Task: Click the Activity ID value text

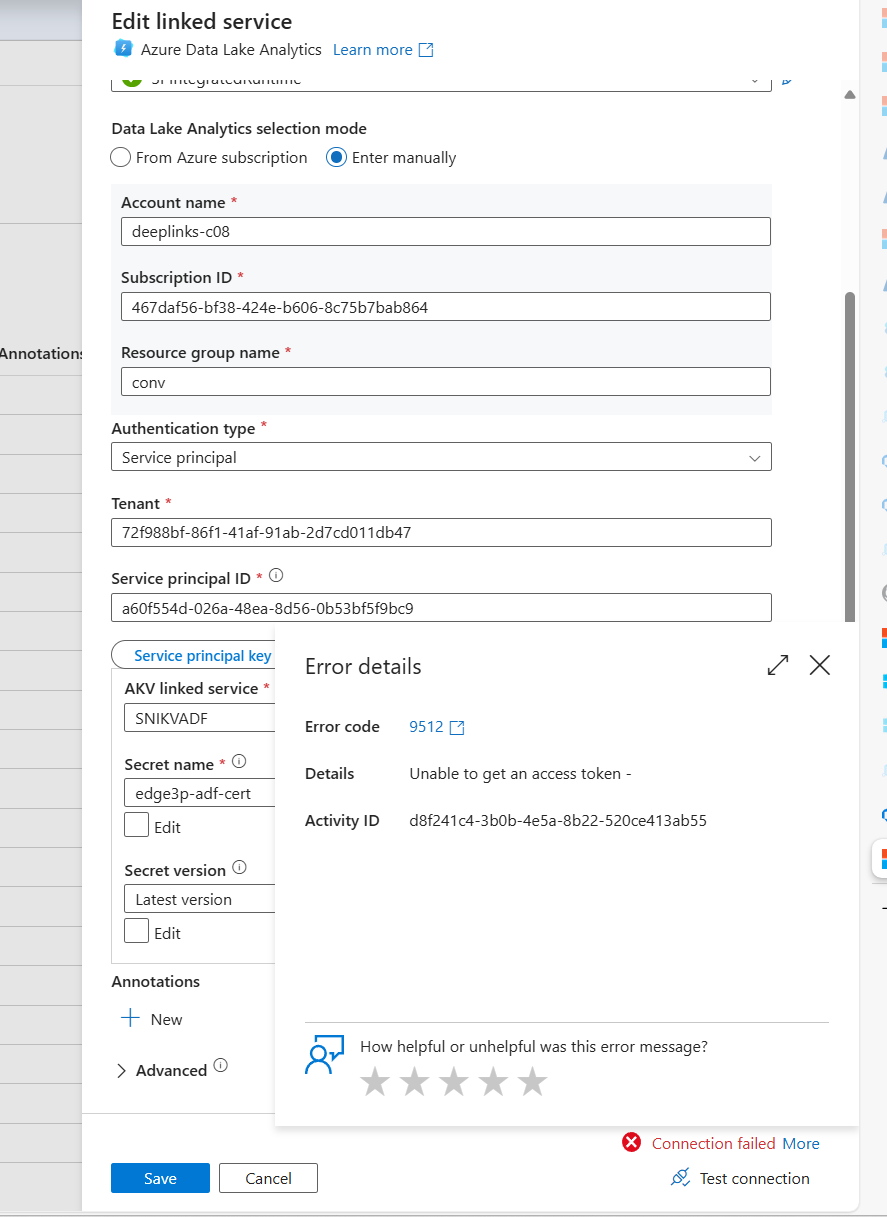Action: 558,821
